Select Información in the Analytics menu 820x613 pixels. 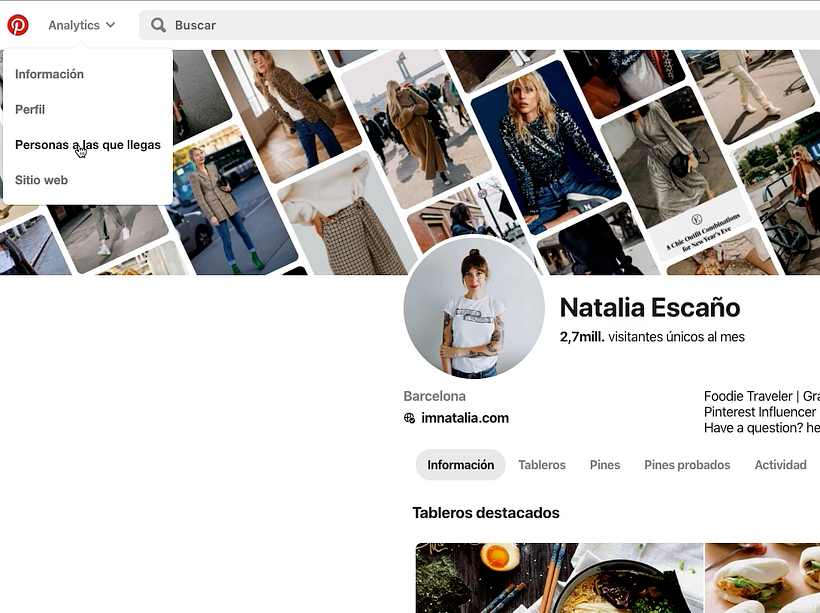[x=49, y=74]
